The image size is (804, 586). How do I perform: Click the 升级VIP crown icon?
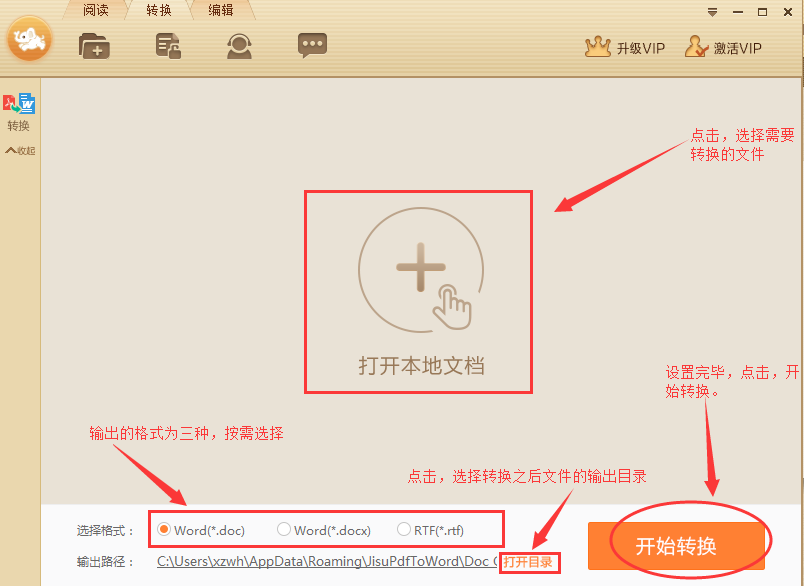click(x=597, y=47)
